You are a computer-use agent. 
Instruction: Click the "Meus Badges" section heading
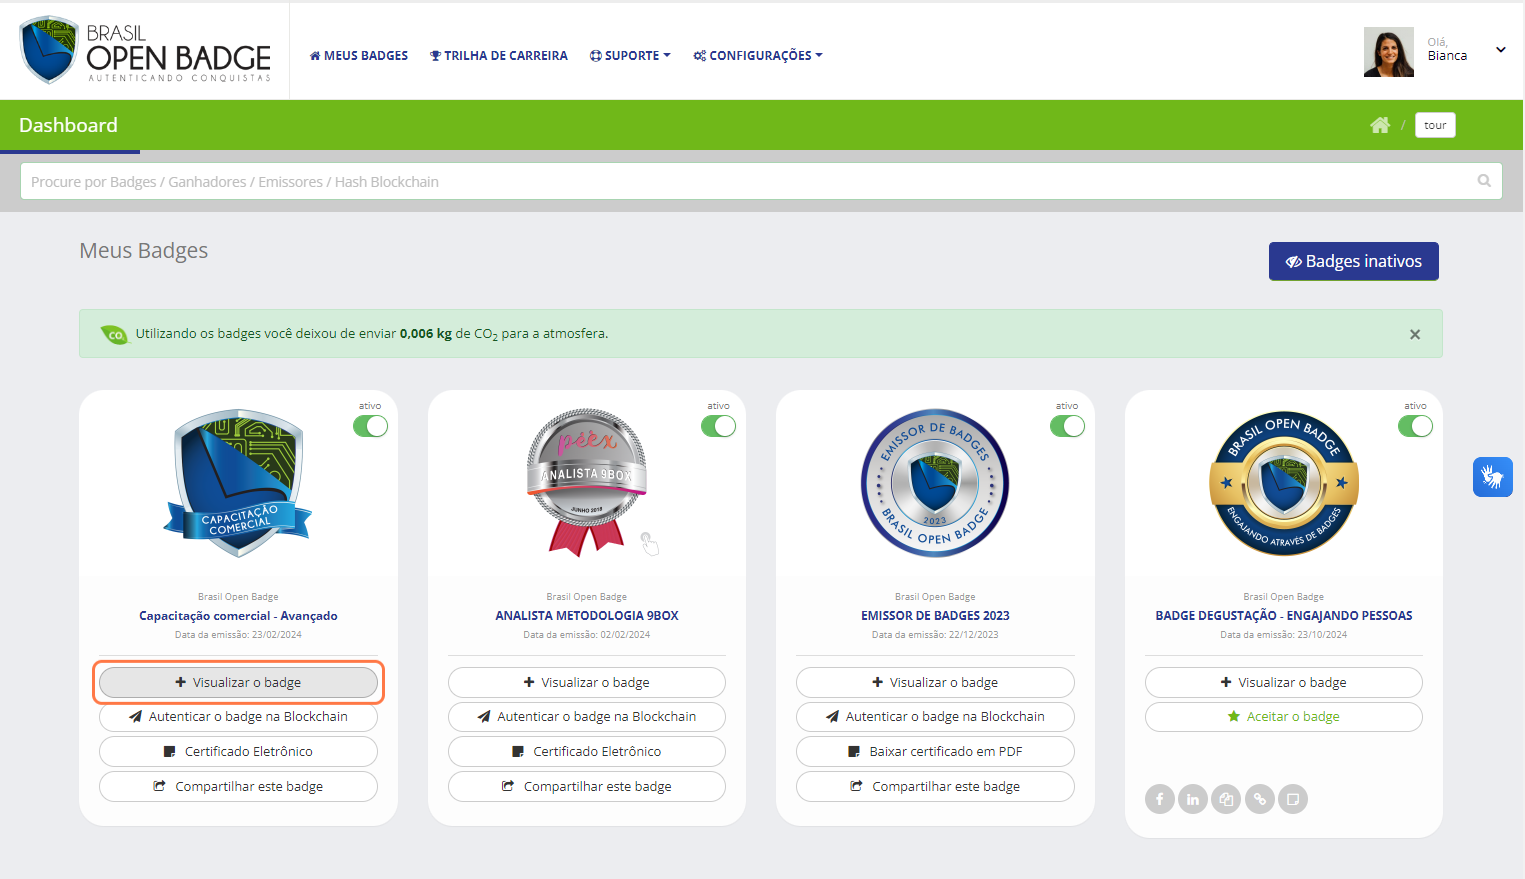(144, 251)
